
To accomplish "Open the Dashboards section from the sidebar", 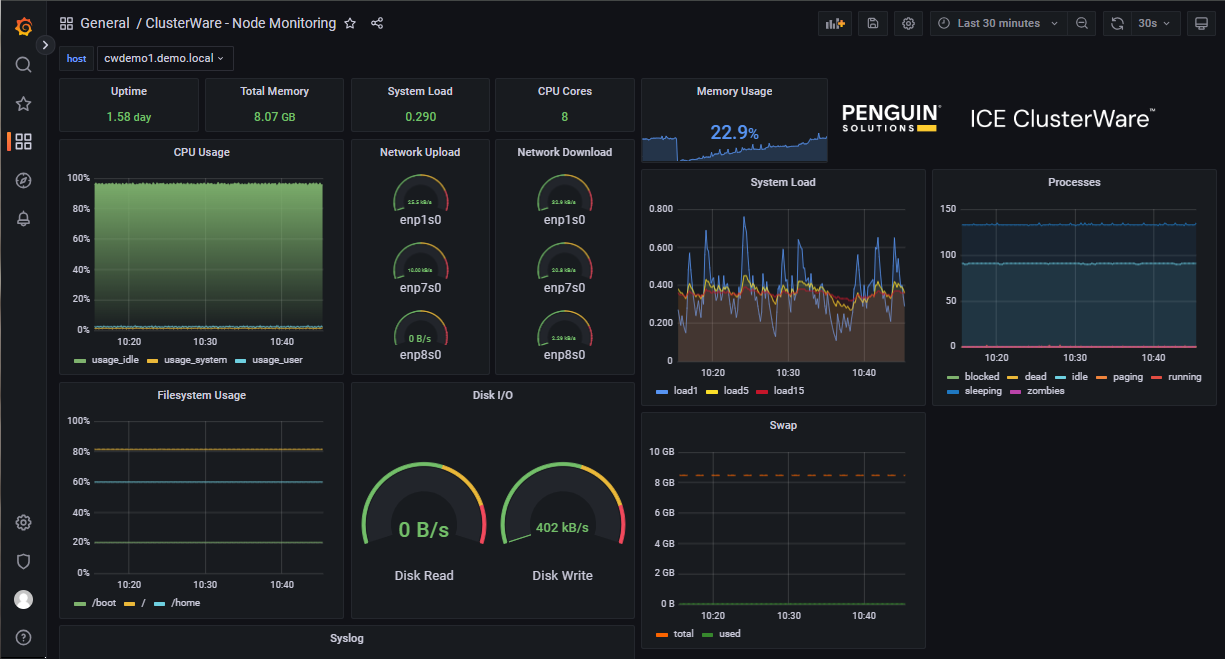I will pyautogui.click(x=23, y=141).
